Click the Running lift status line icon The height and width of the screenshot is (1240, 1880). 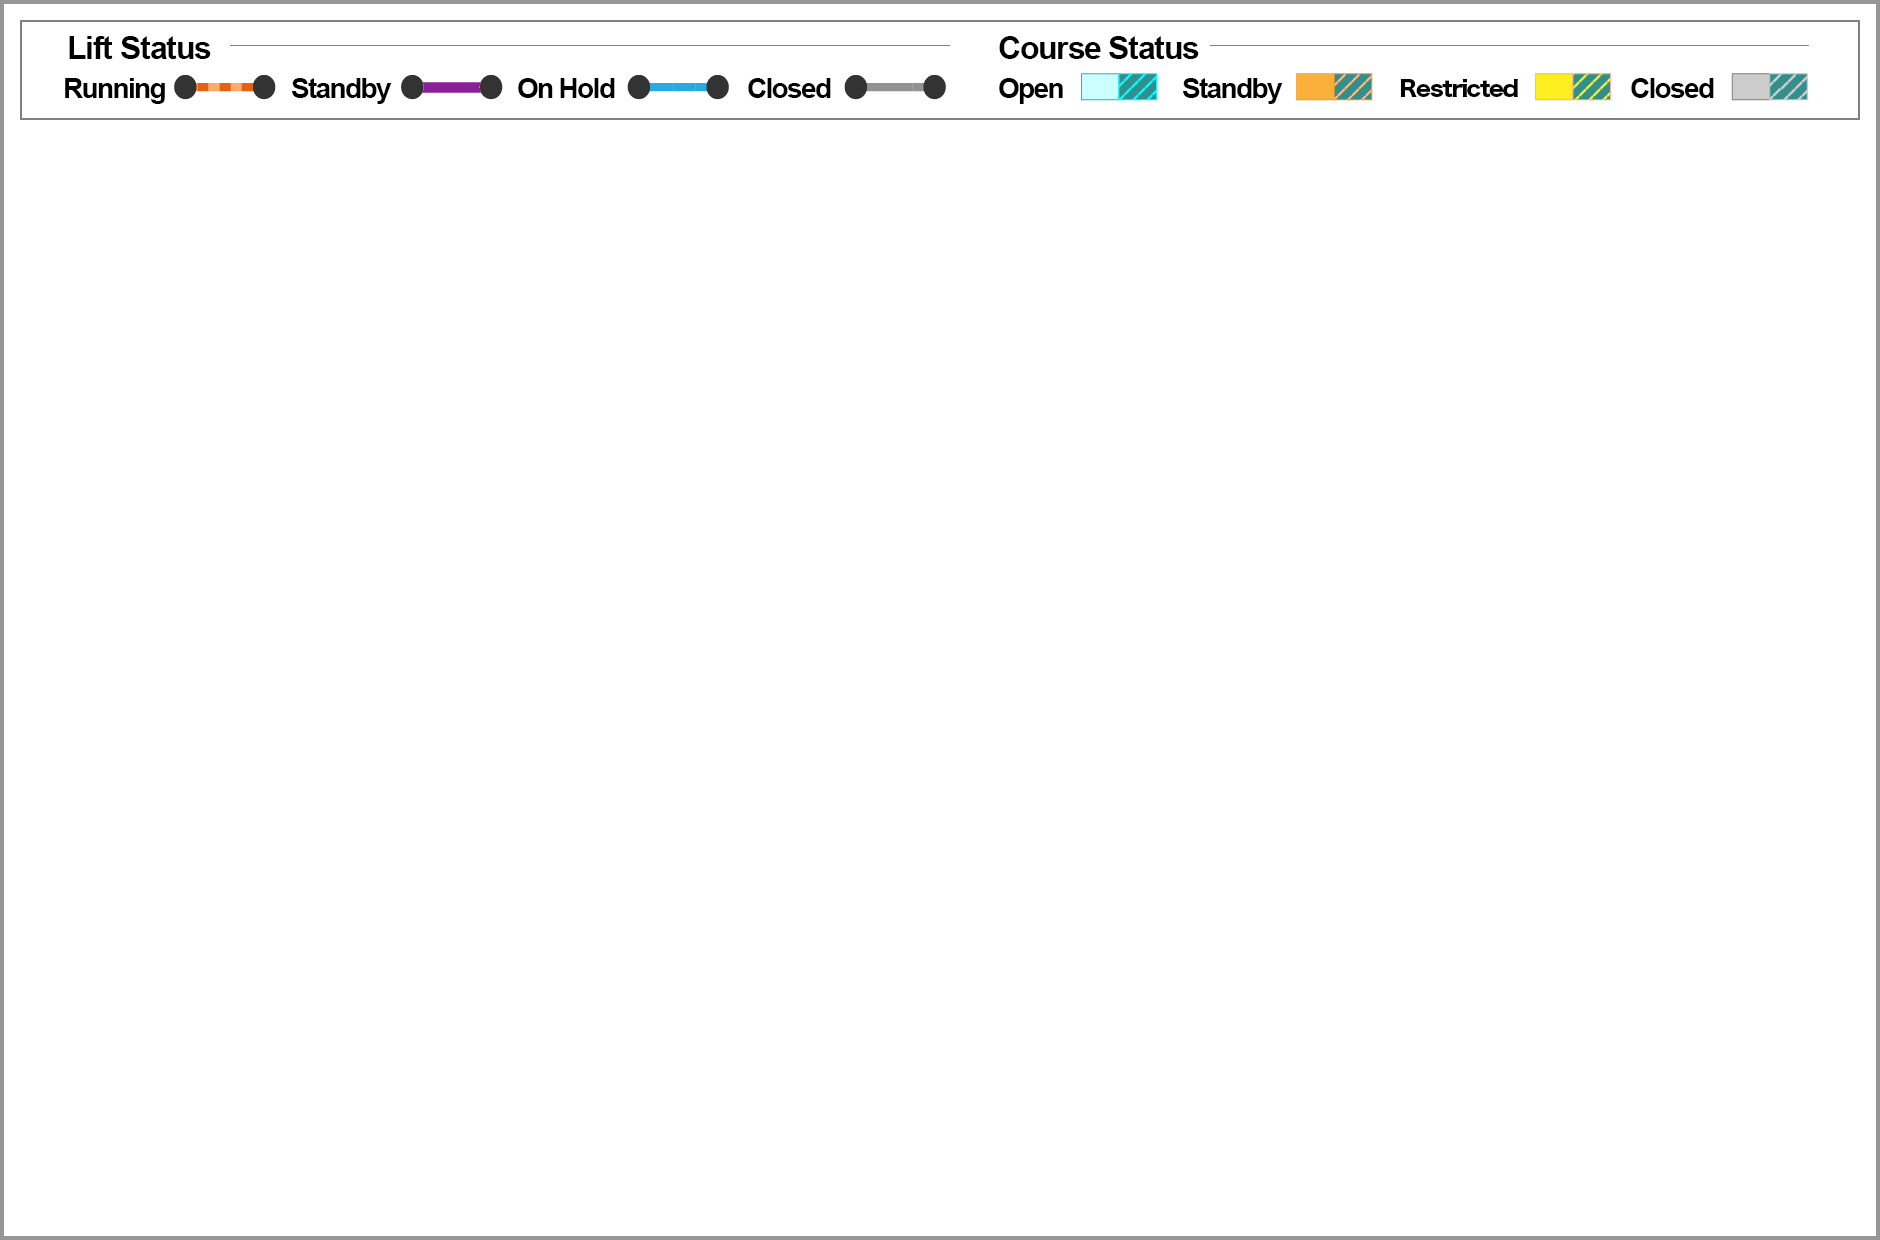[225, 87]
